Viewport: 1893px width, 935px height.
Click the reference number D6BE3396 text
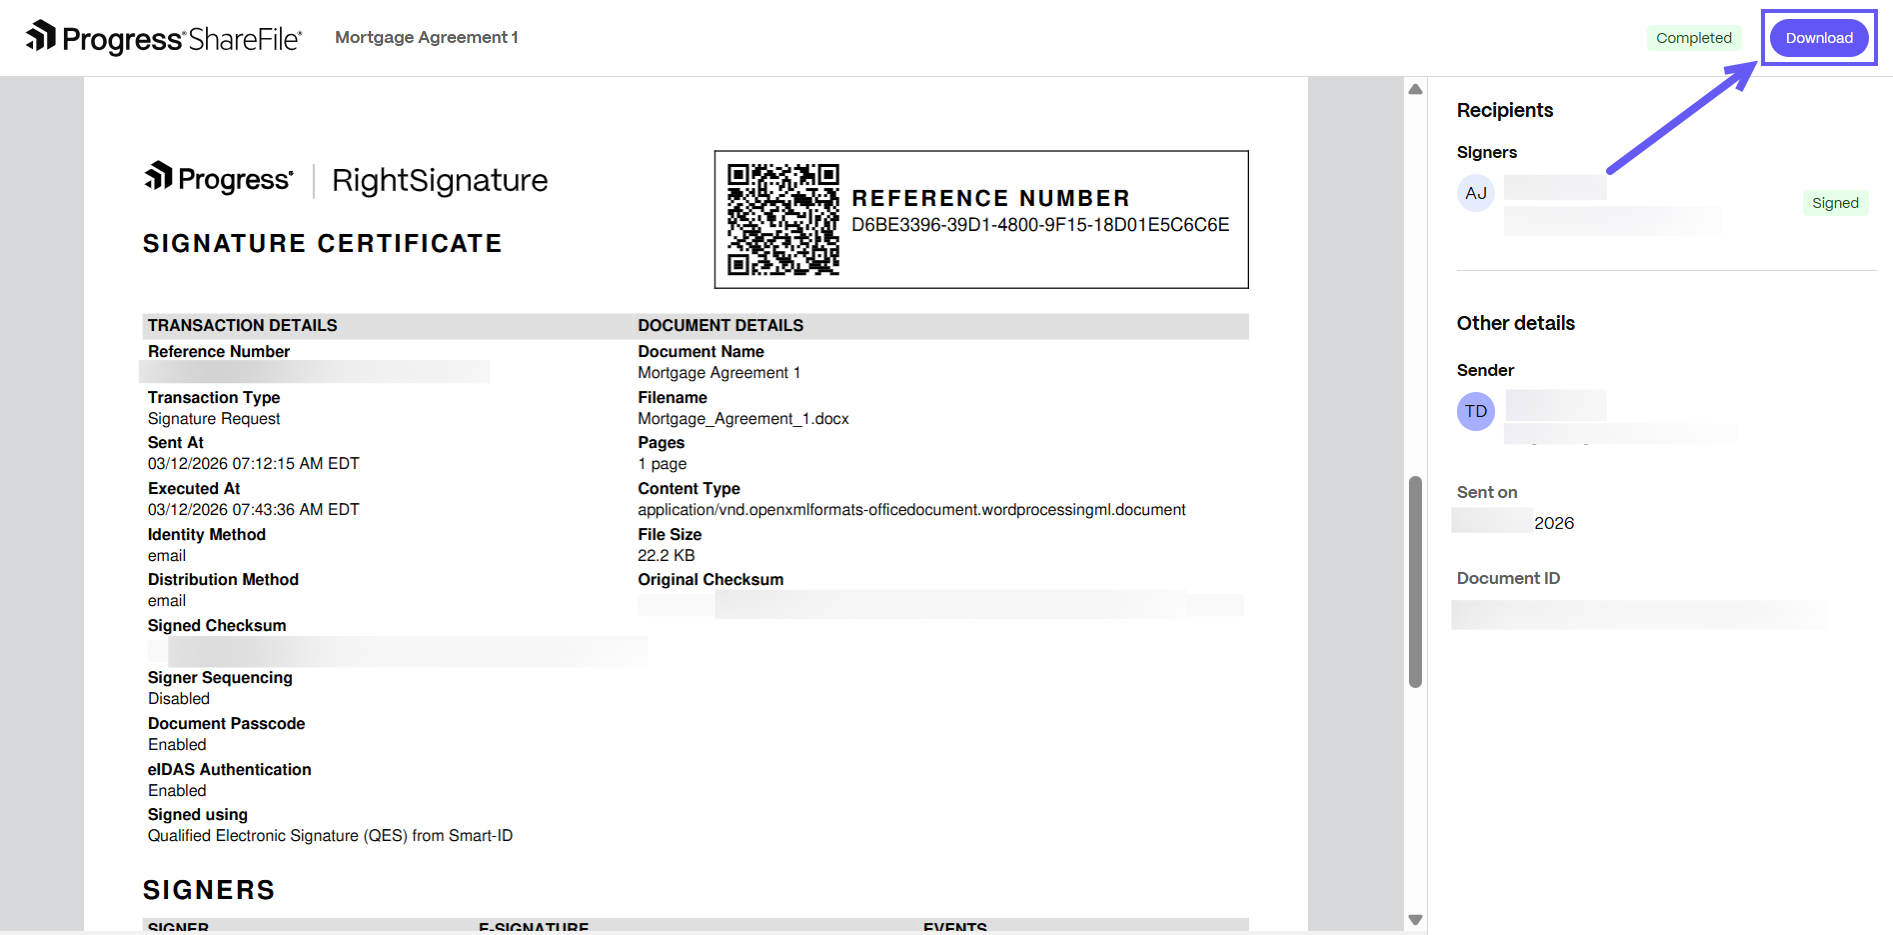pos(1040,225)
